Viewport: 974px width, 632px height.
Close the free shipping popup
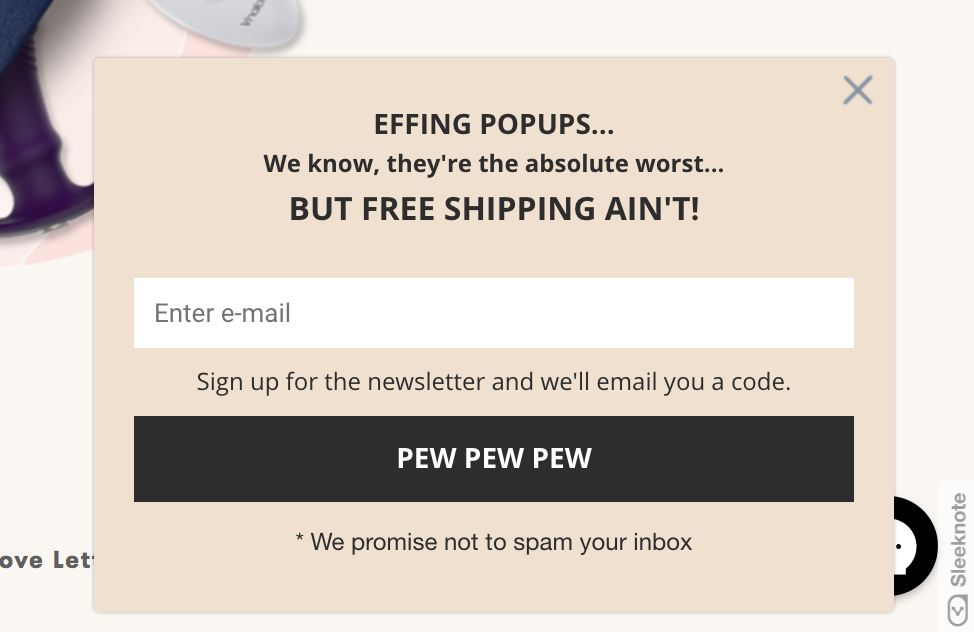click(x=857, y=90)
